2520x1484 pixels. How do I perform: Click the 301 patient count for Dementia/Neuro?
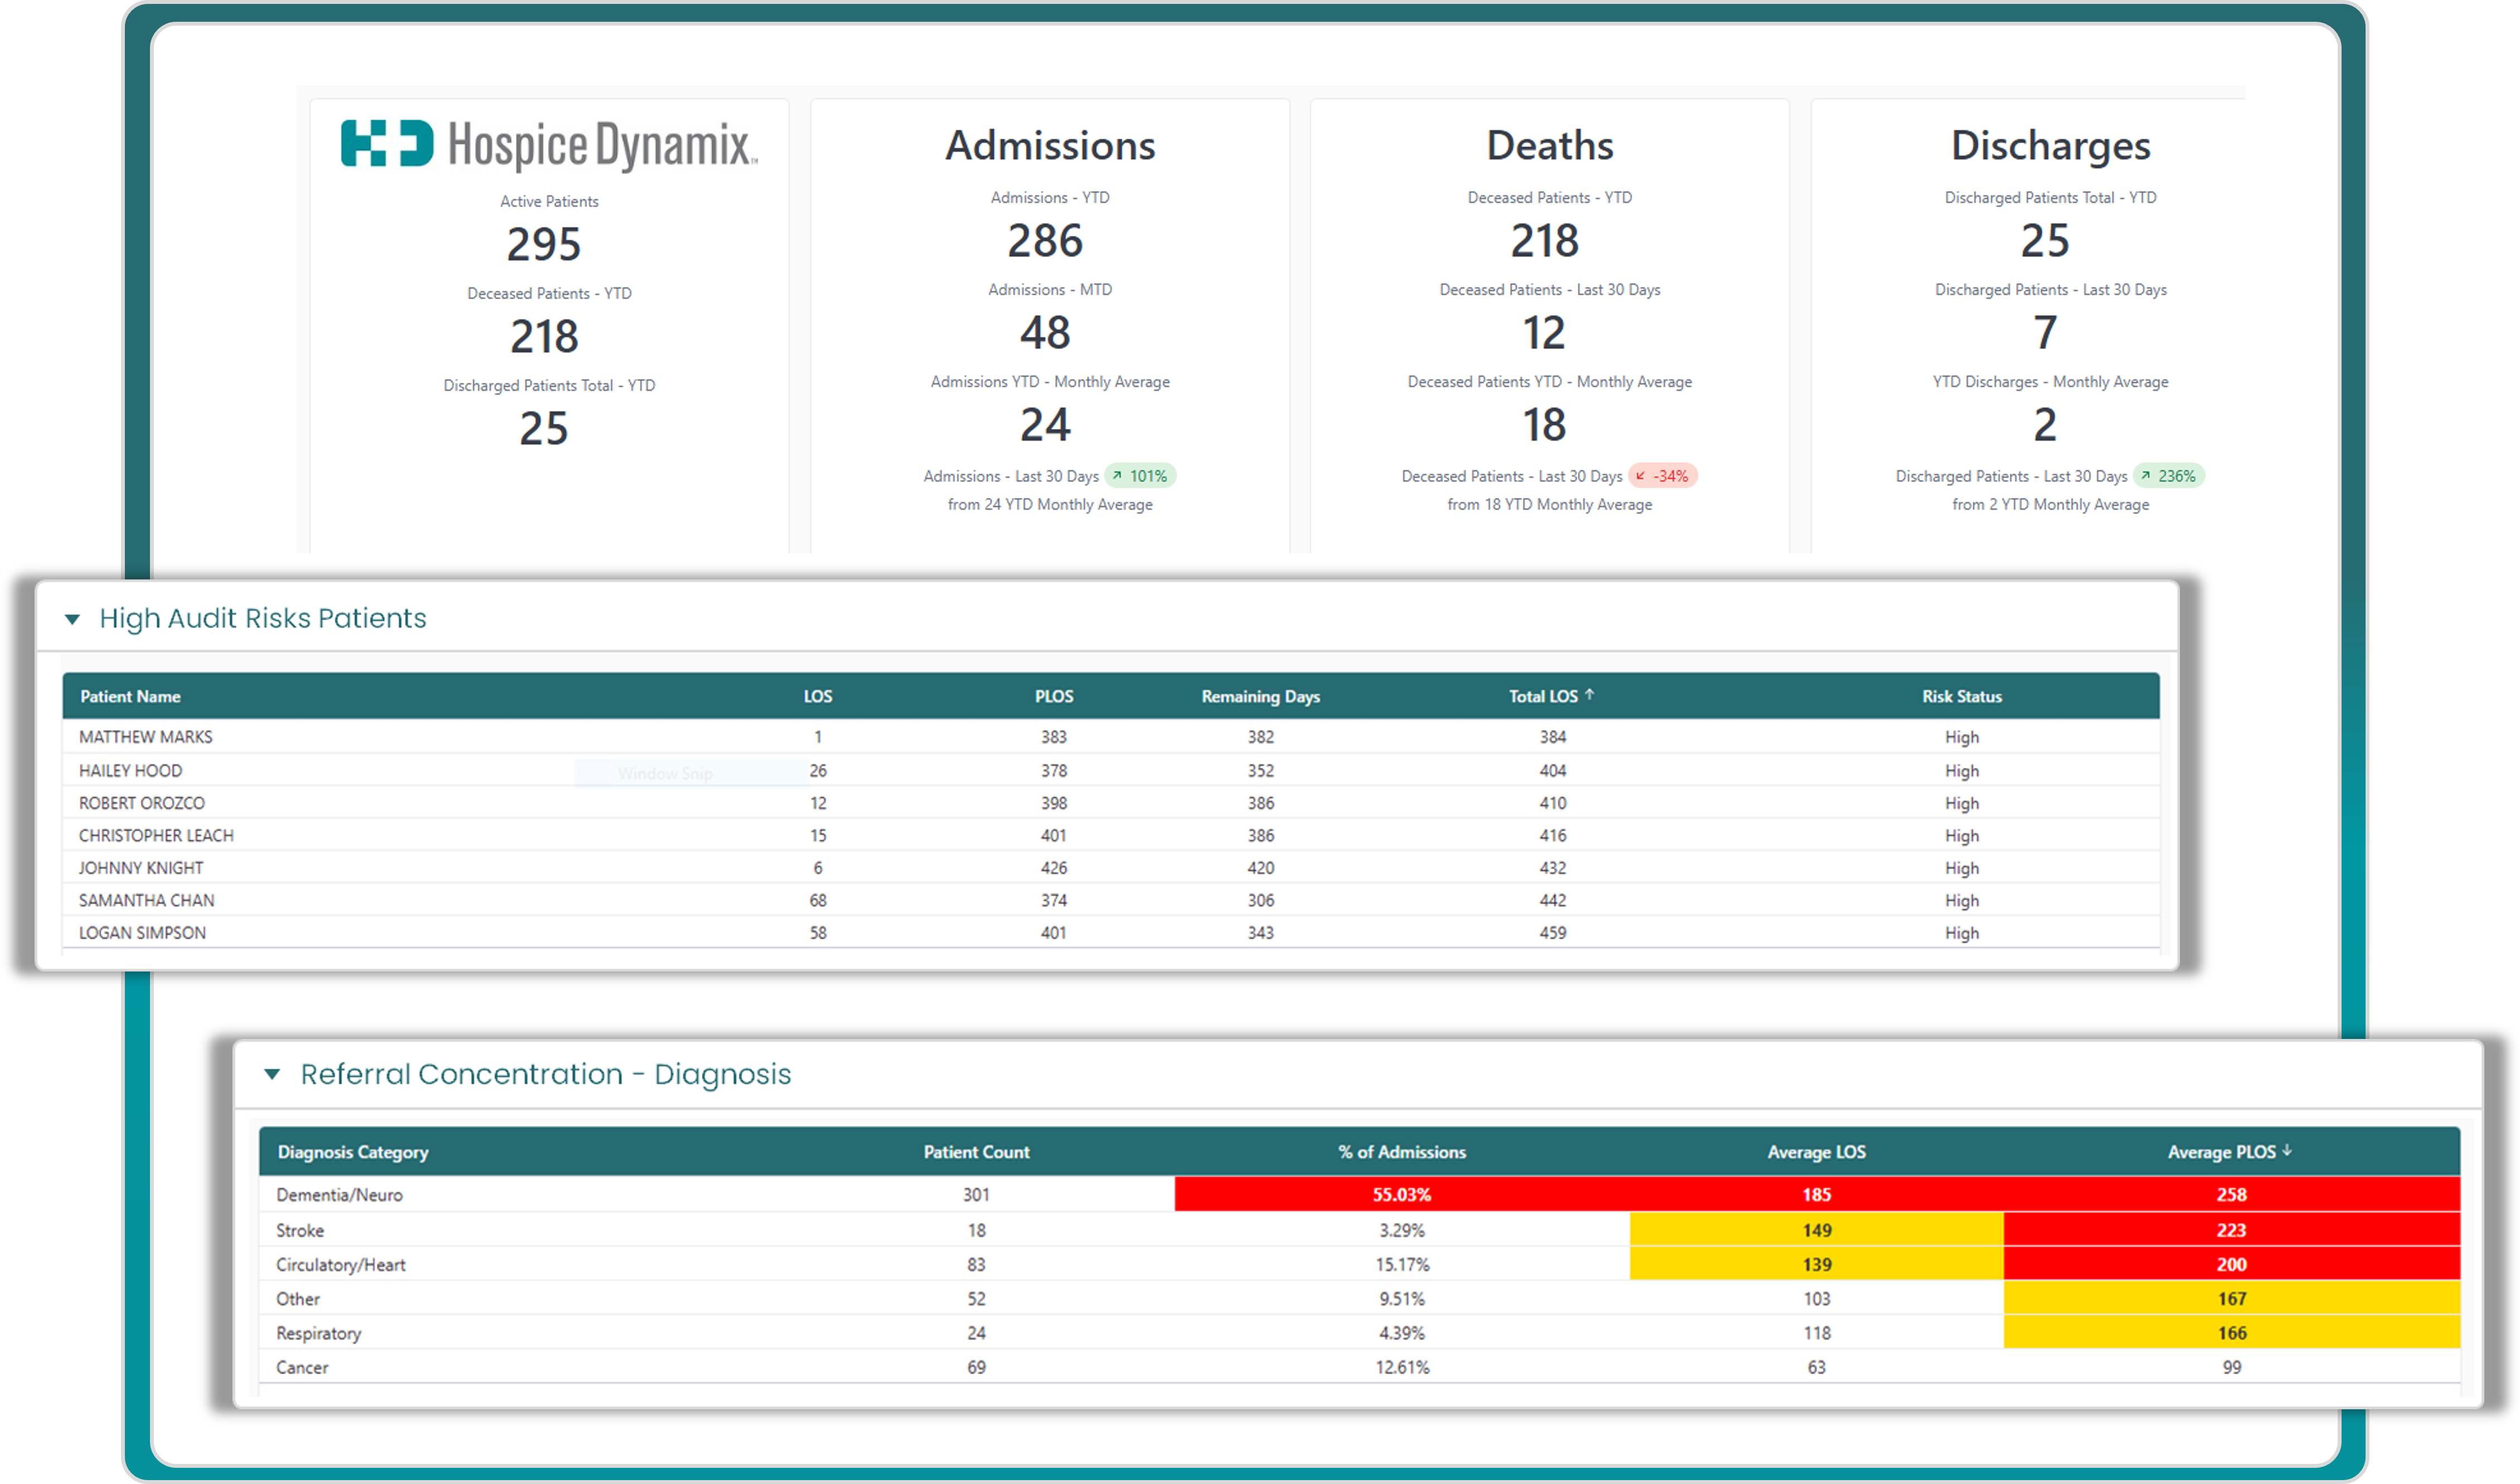(x=976, y=1194)
